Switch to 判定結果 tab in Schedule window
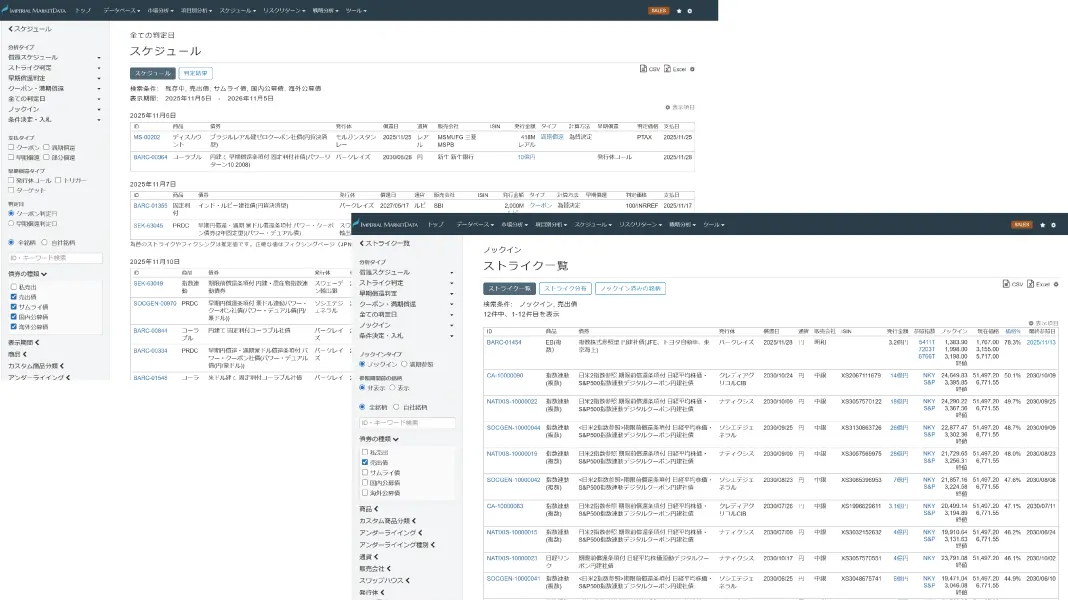The height and width of the screenshot is (600, 1068). tap(195, 74)
